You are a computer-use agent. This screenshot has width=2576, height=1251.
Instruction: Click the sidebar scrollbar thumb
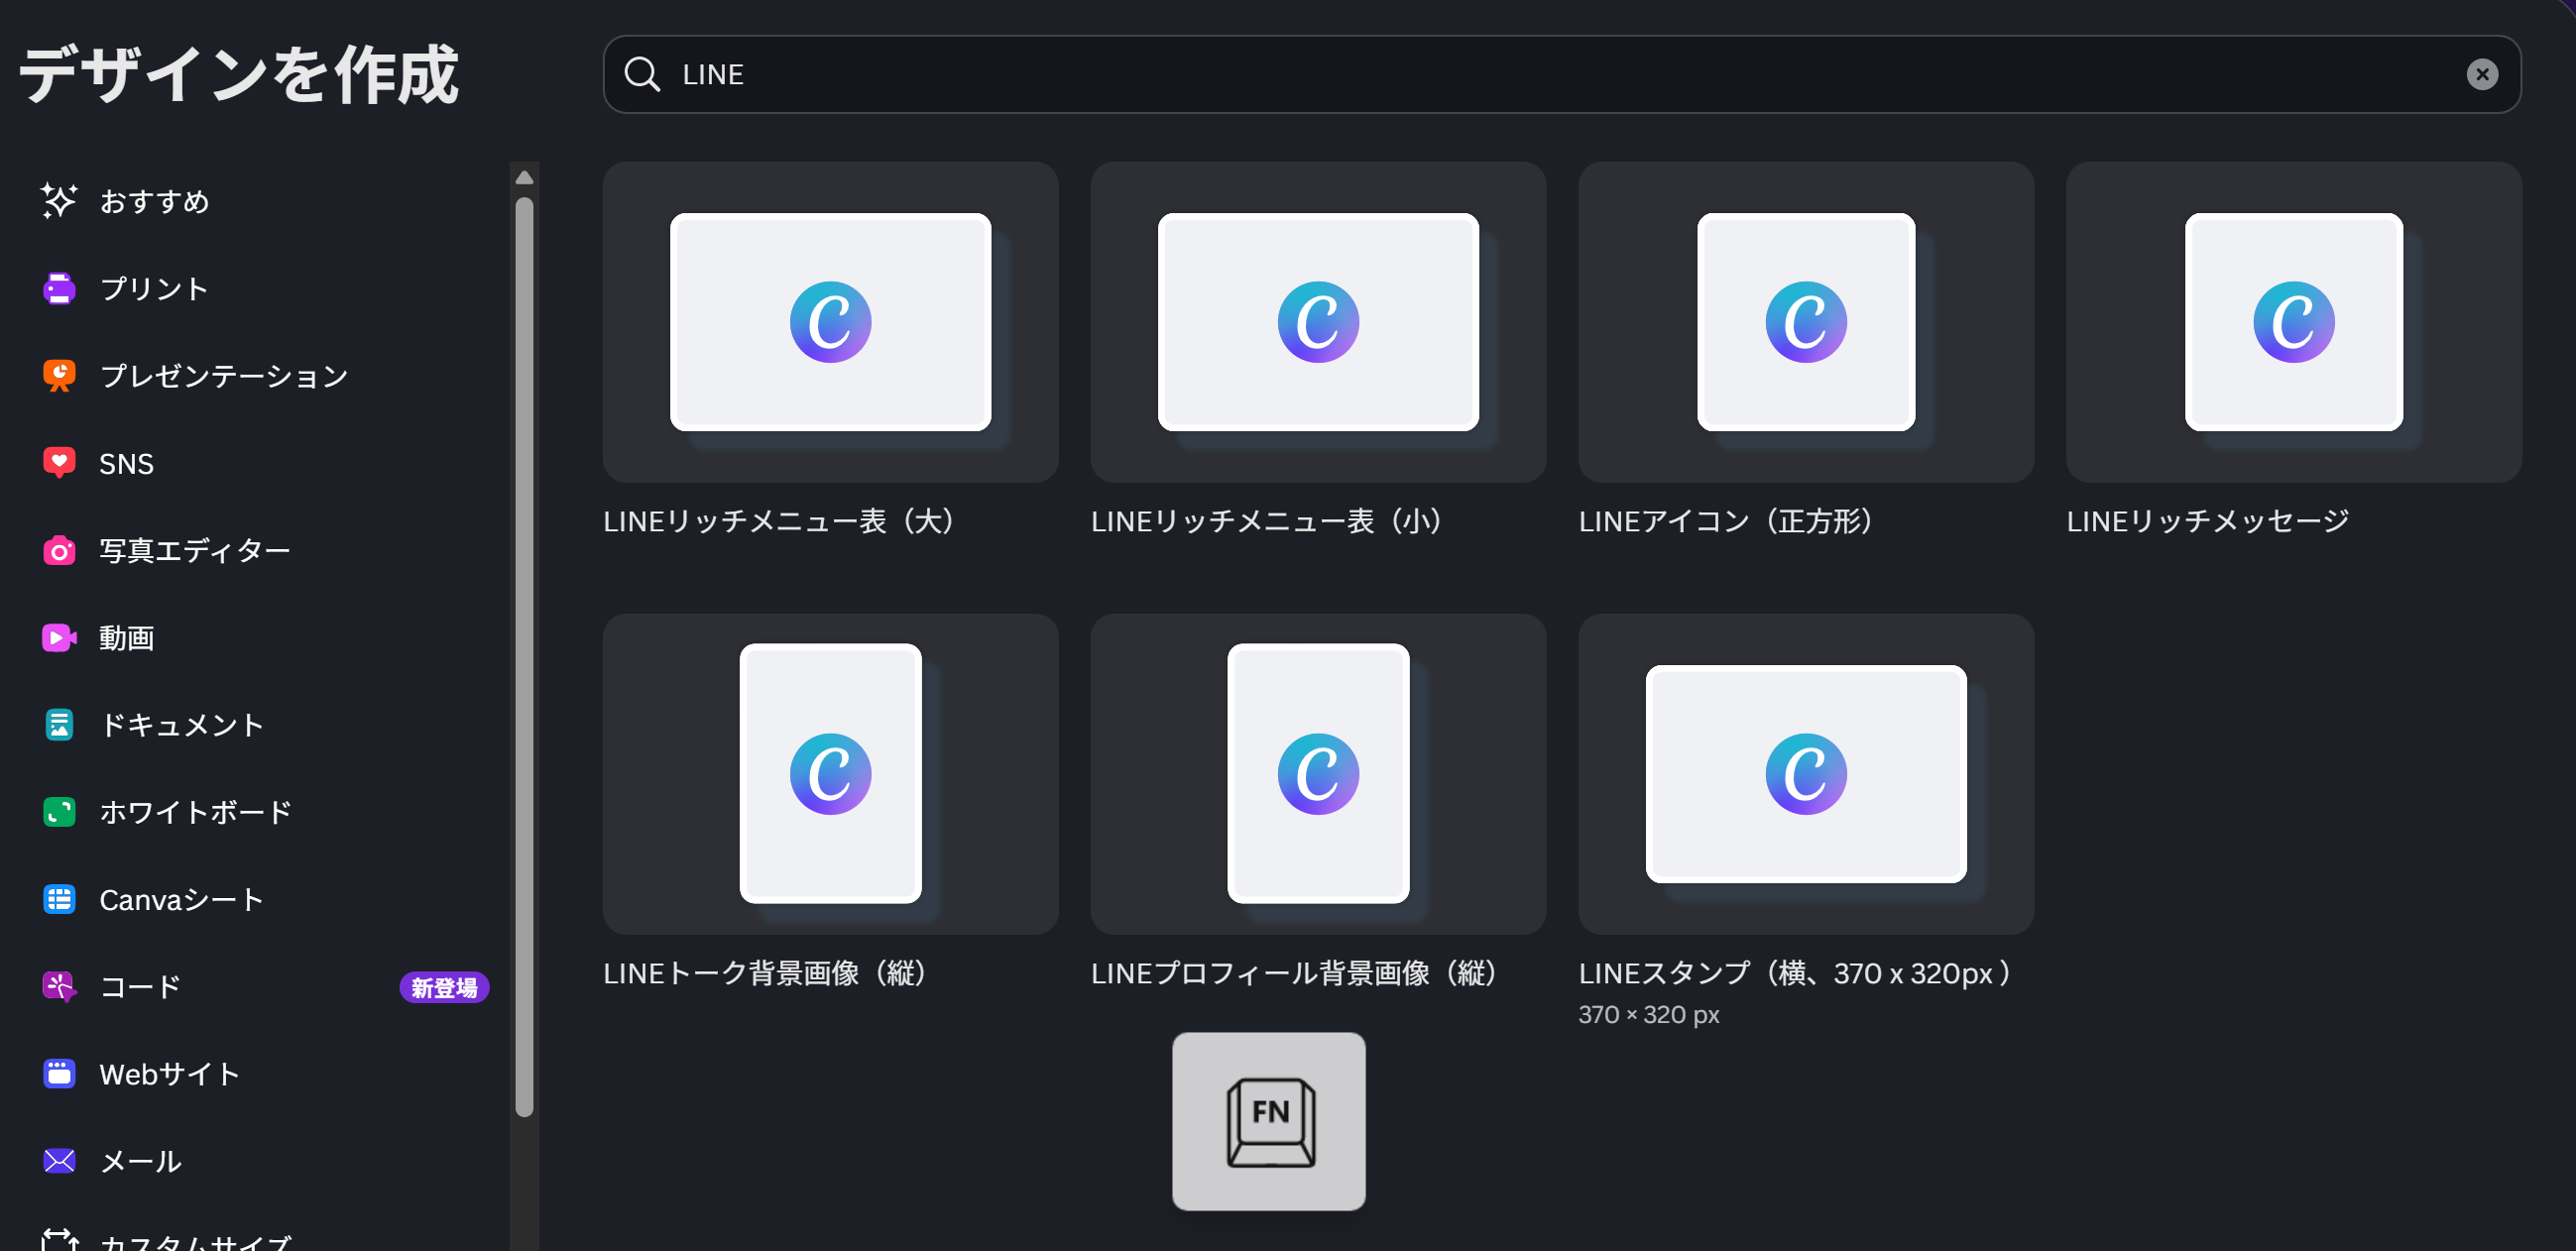click(x=524, y=656)
